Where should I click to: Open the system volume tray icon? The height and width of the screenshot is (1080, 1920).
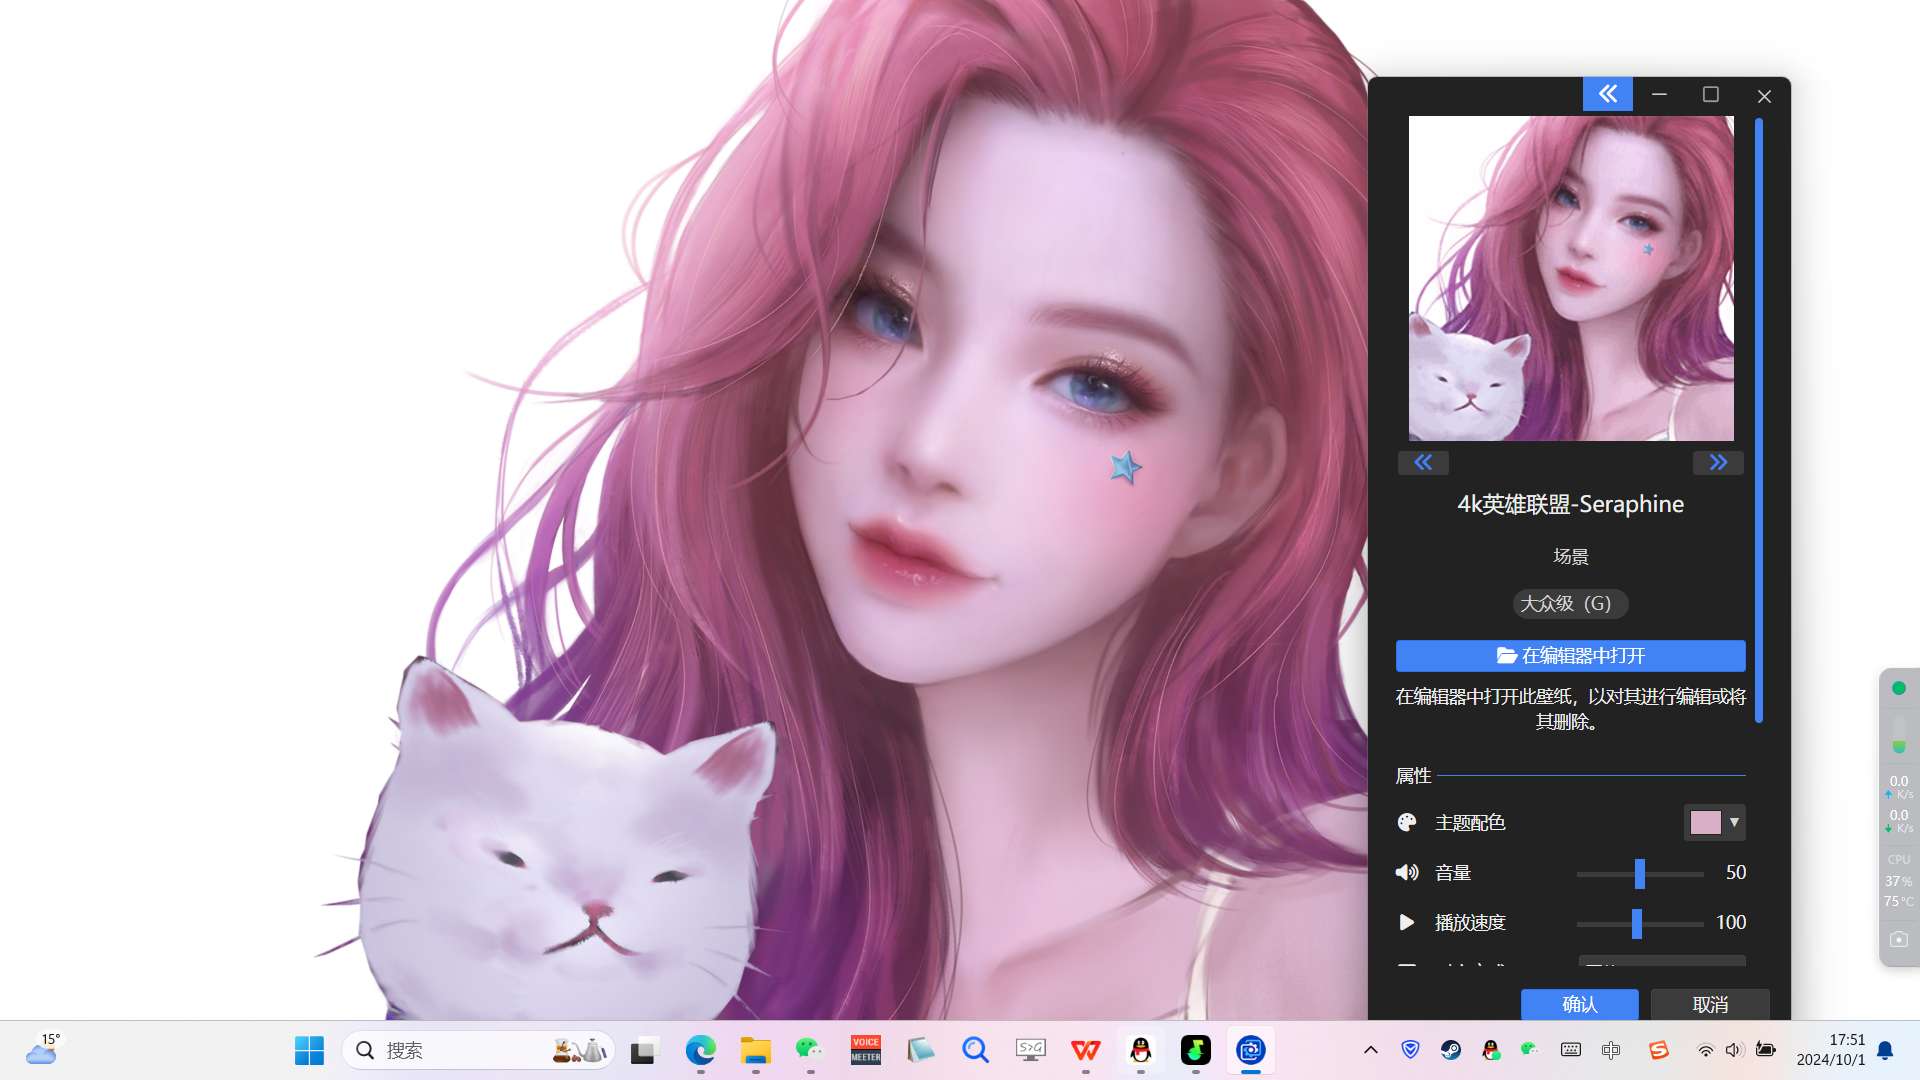(x=1735, y=1050)
